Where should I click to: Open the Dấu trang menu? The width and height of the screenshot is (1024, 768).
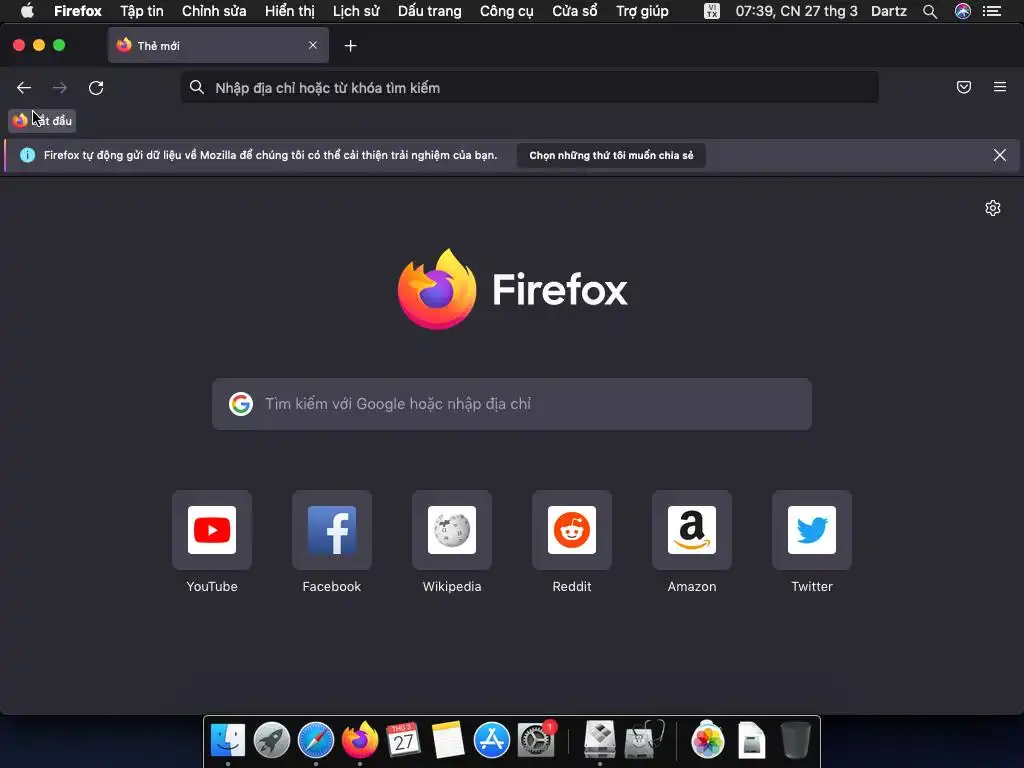[x=430, y=11]
